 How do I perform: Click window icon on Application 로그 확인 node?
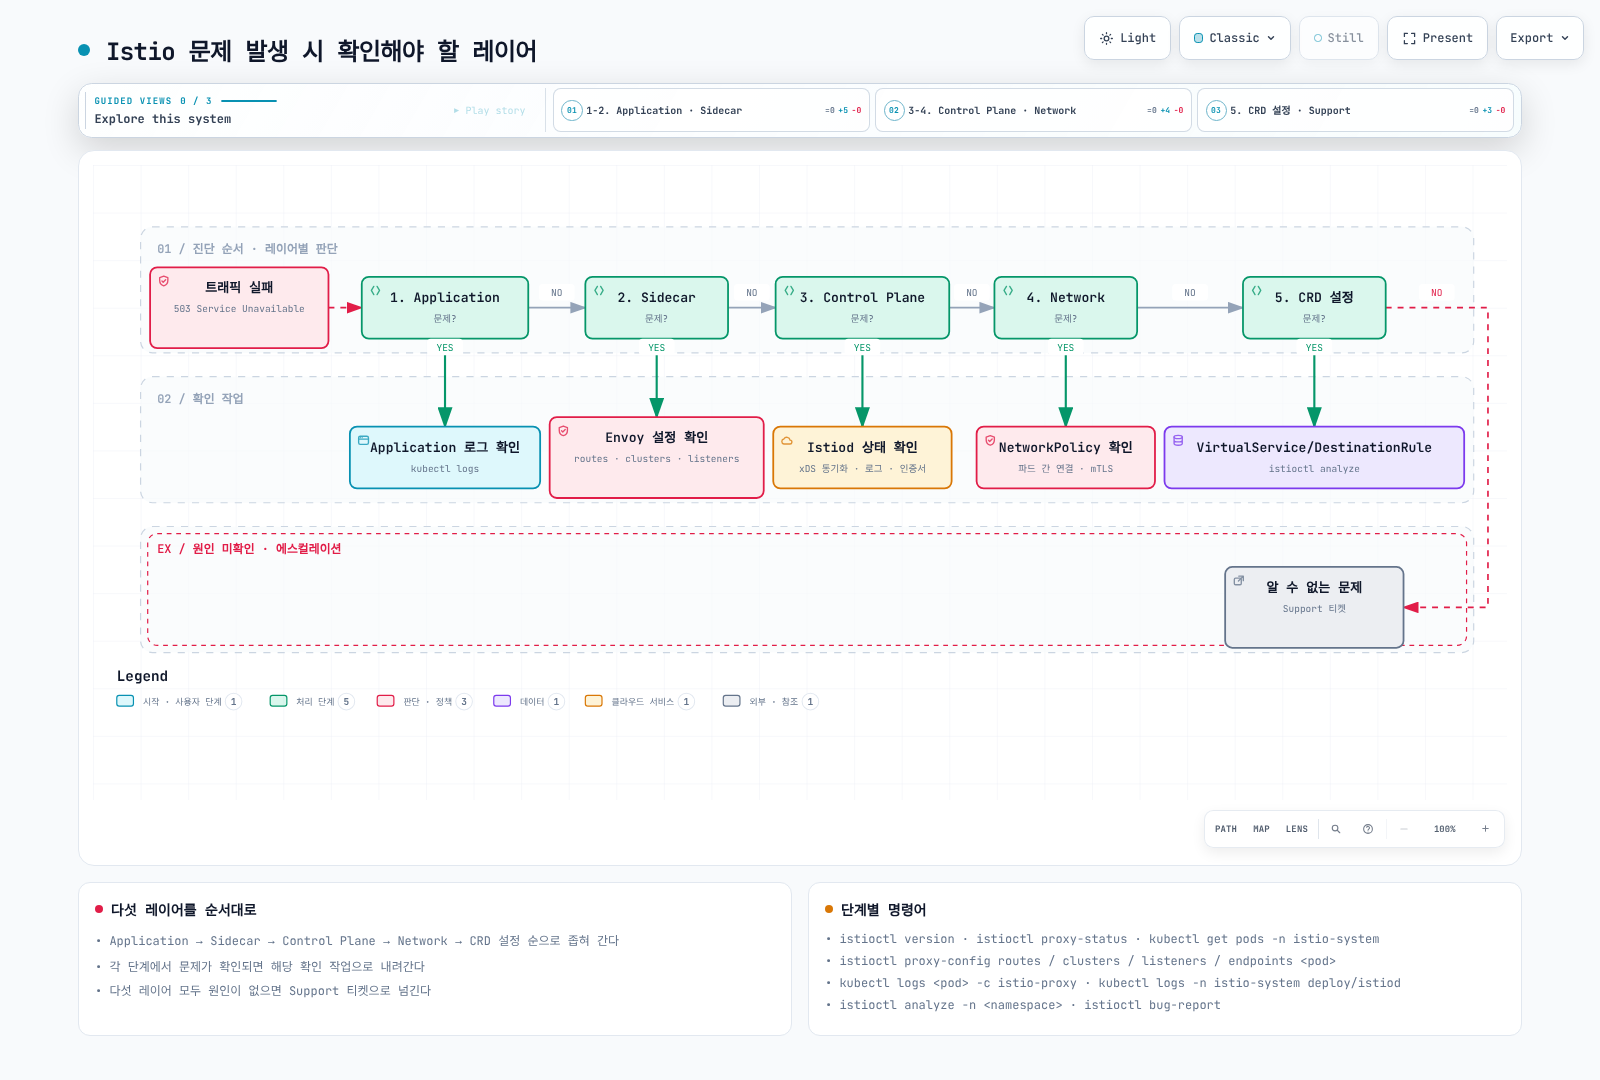coord(364,440)
